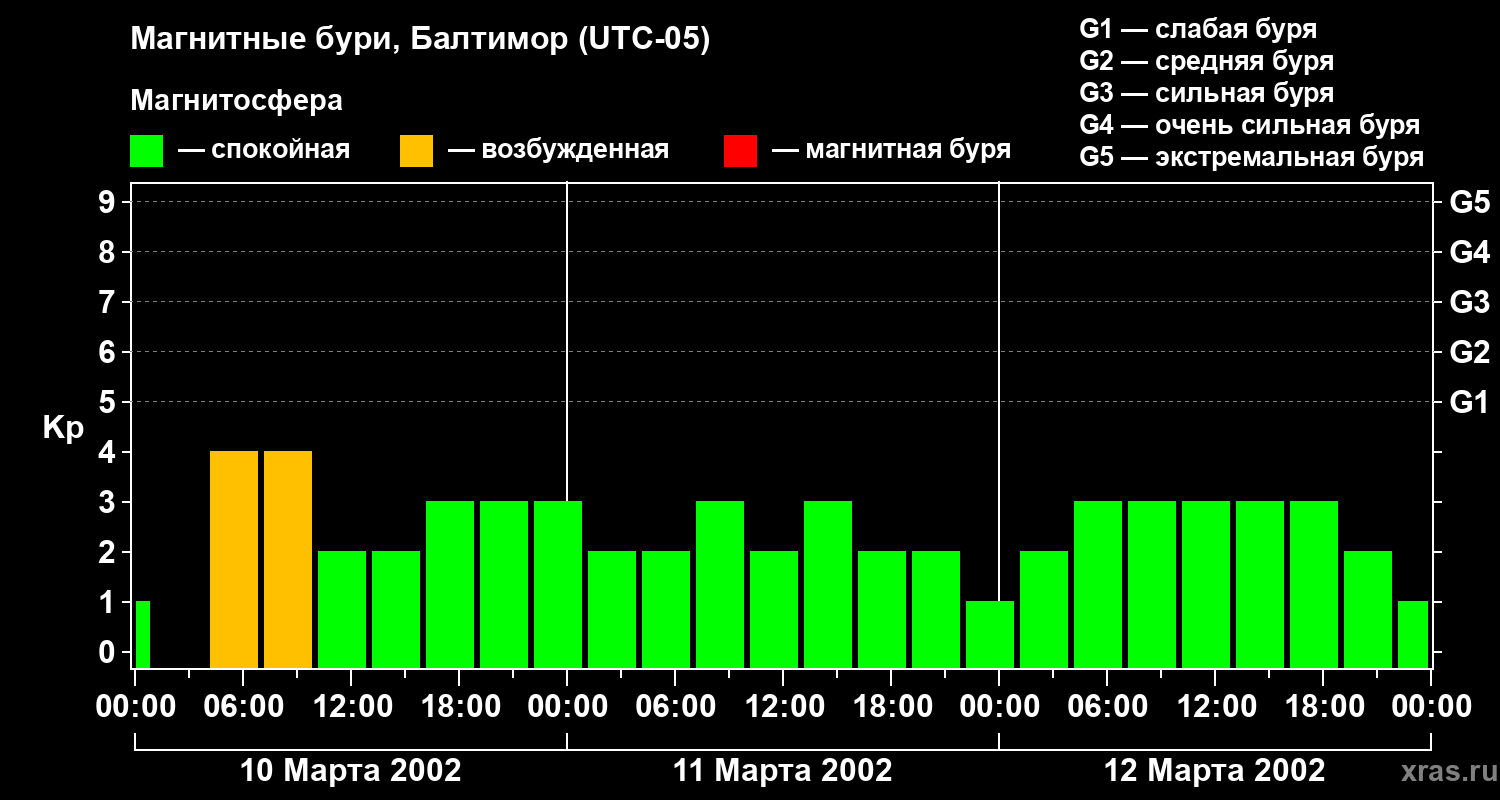Click the final Kp 1 bar ending 12 Марта
Image resolution: width=1500 pixels, height=800 pixels.
click(1413, 634)
